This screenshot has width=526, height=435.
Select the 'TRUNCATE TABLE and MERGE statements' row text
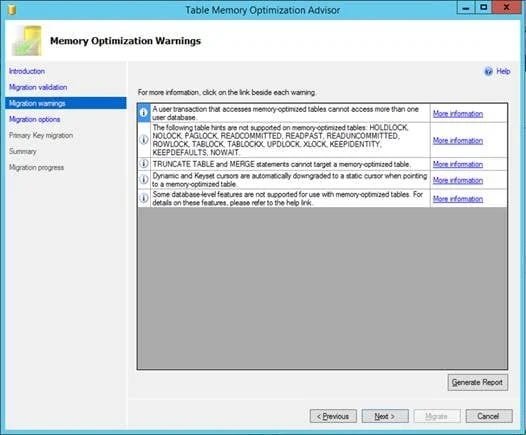click(x=281, y=164)
